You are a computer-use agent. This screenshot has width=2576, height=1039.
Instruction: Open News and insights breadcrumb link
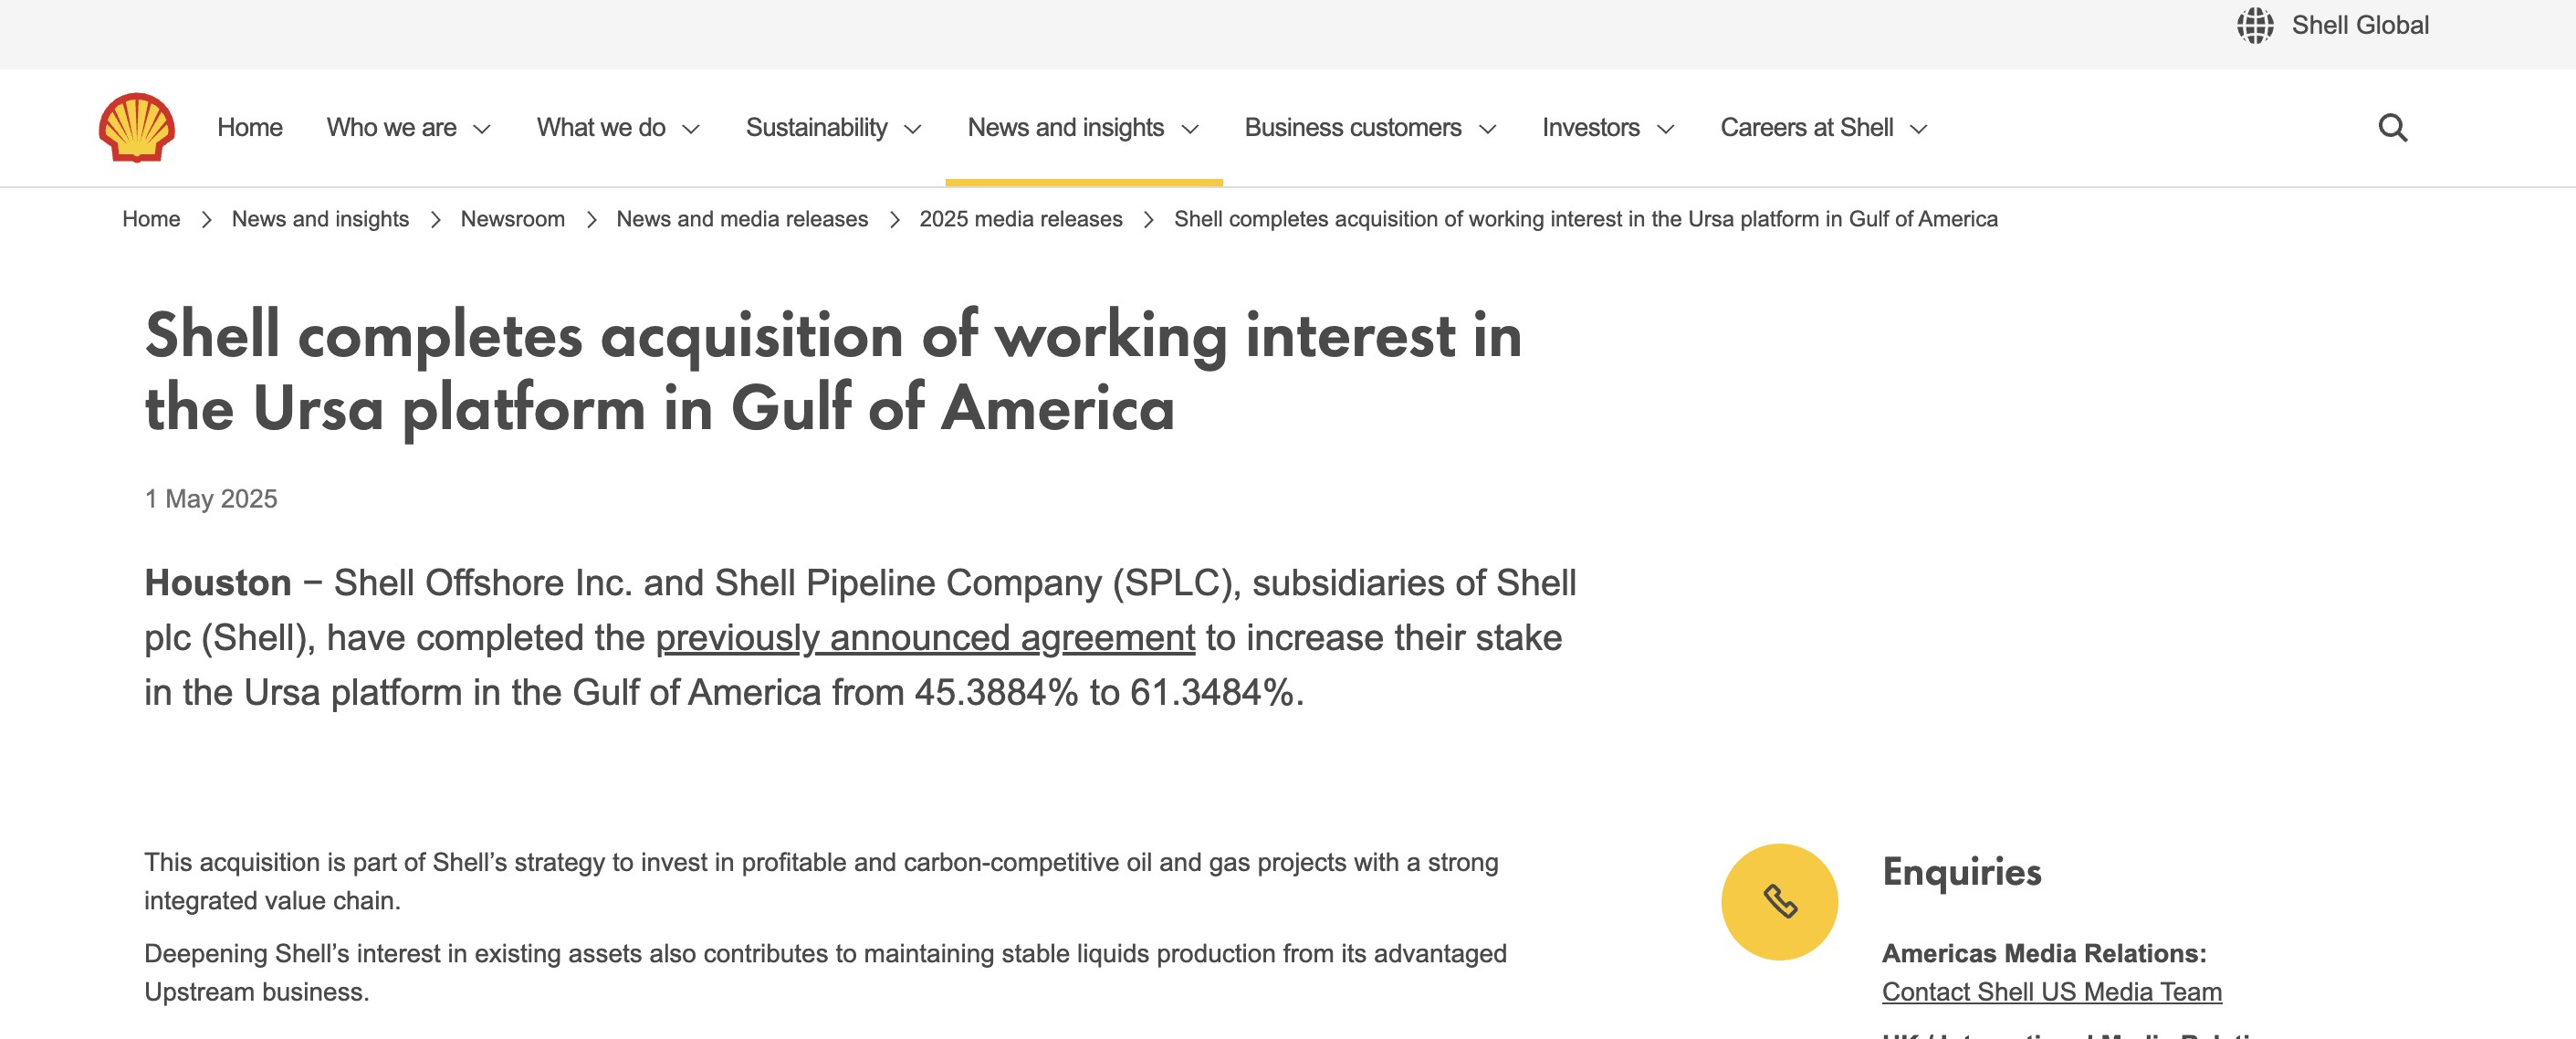click(x=320, y=219)
